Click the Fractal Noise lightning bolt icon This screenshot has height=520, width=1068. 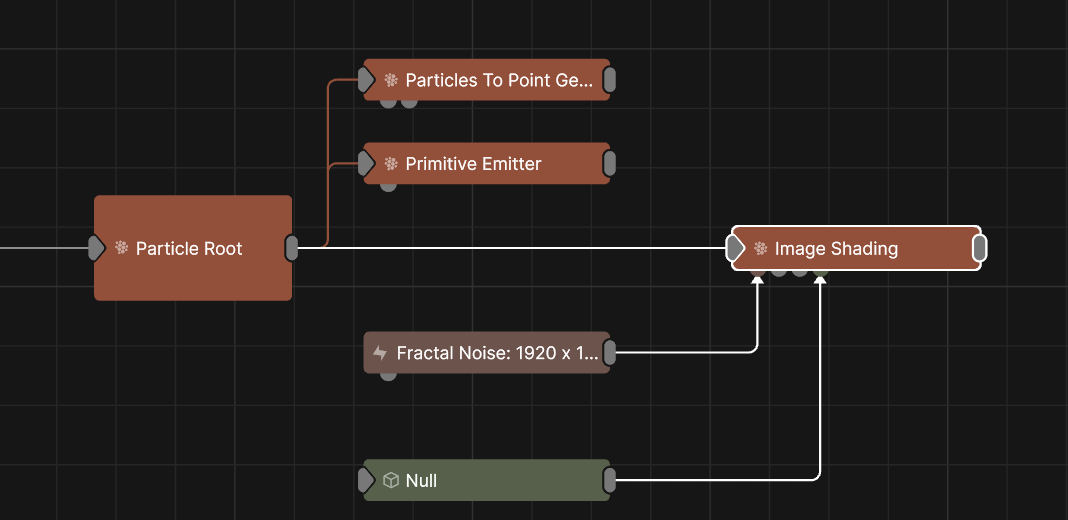pos(380,353)
